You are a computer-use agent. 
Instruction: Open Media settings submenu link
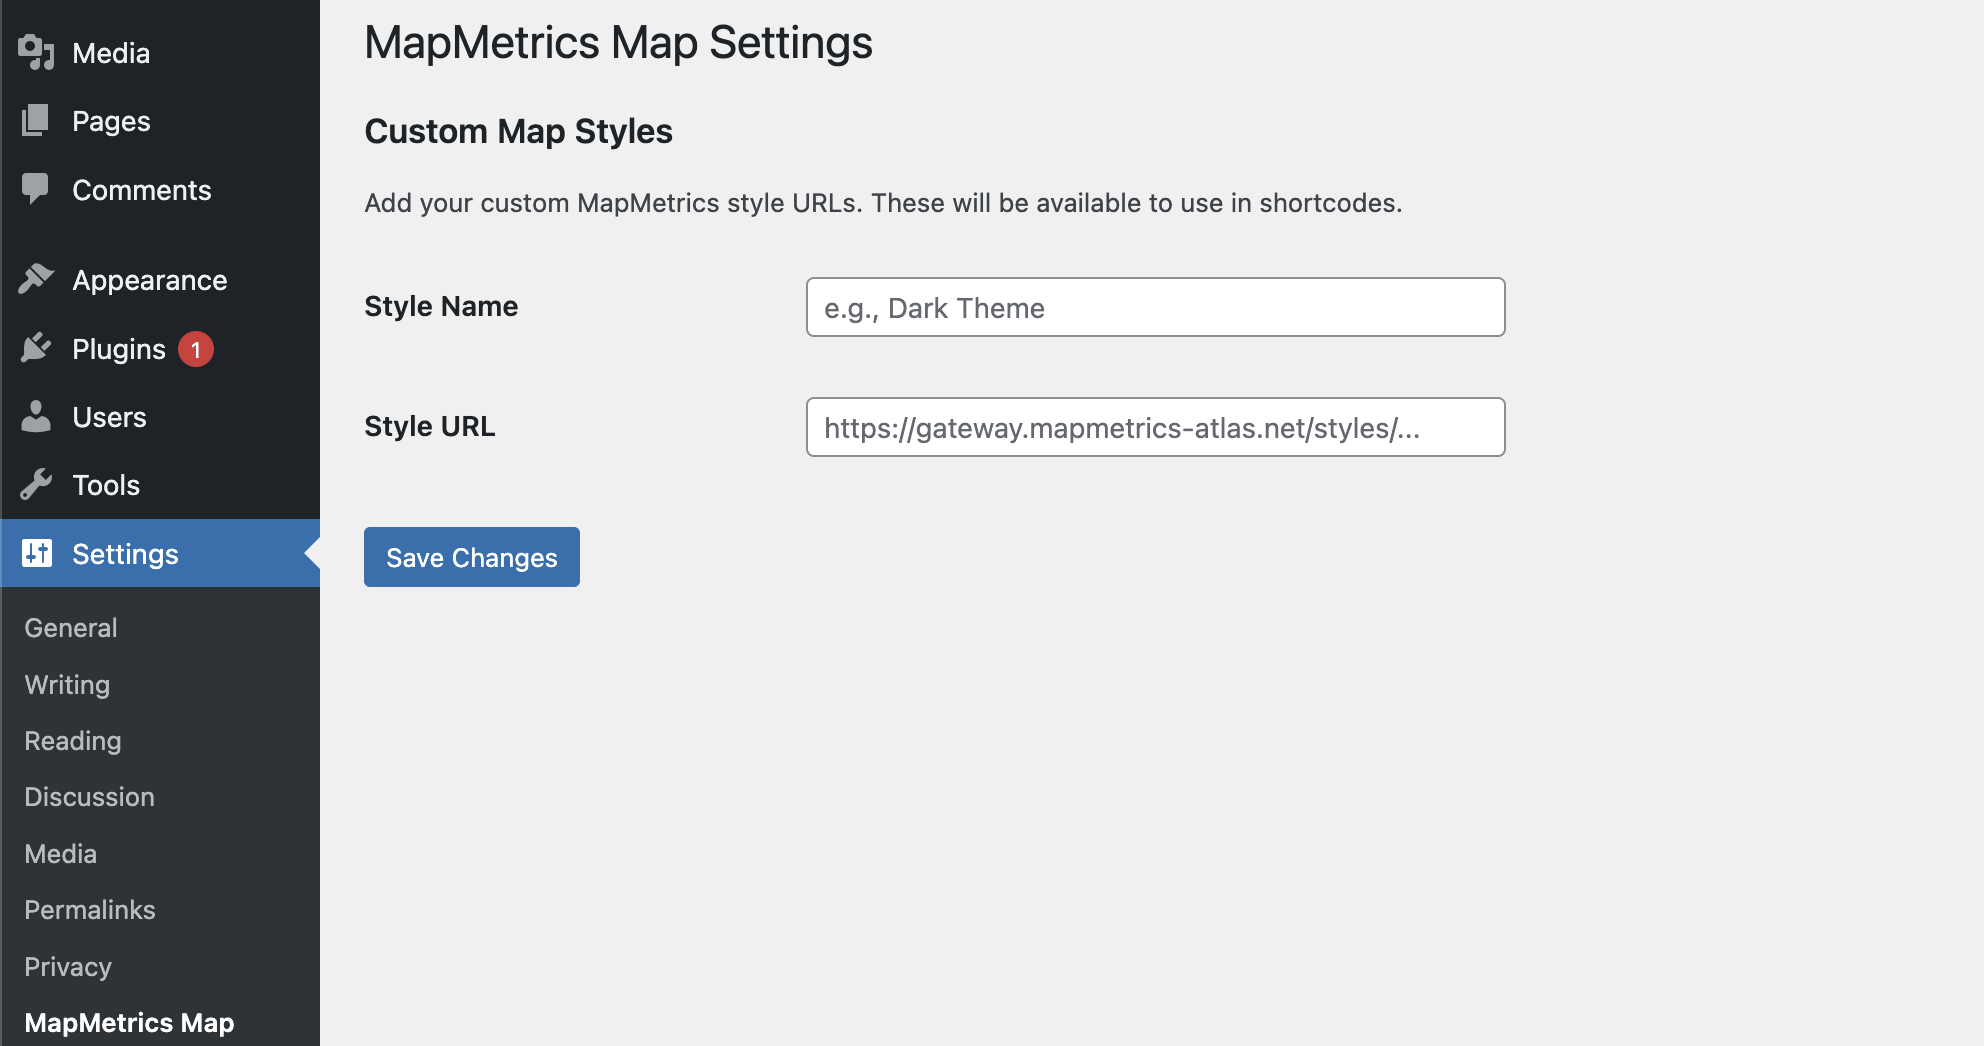60,854
